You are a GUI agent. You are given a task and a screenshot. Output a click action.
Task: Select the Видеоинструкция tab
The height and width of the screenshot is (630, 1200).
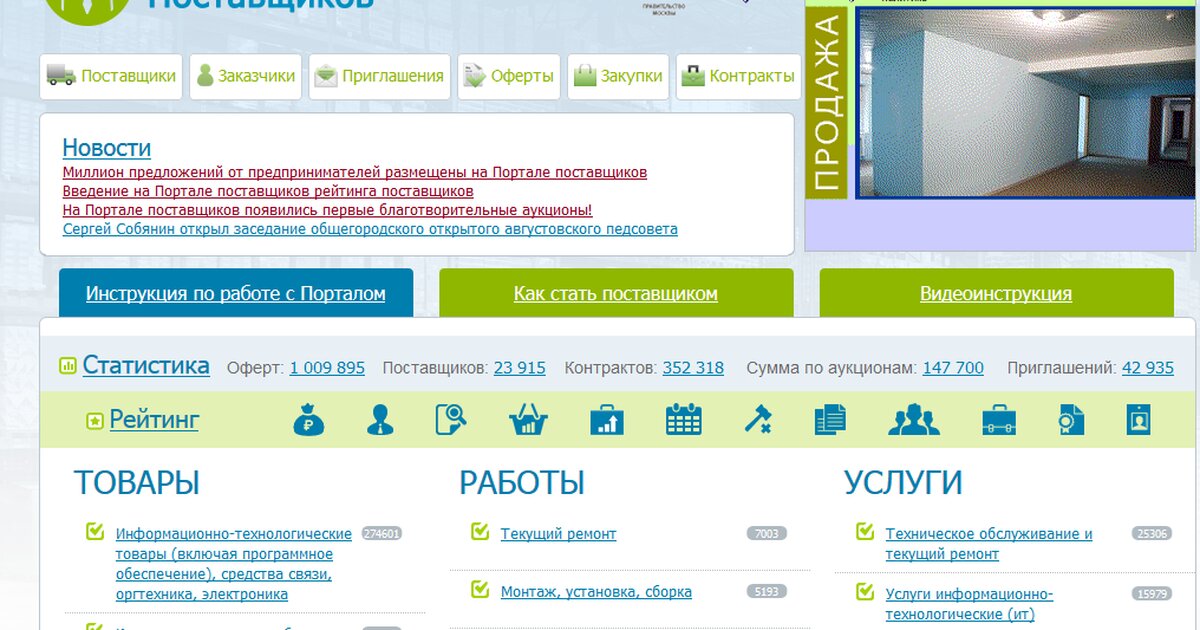tap(996, 294)
